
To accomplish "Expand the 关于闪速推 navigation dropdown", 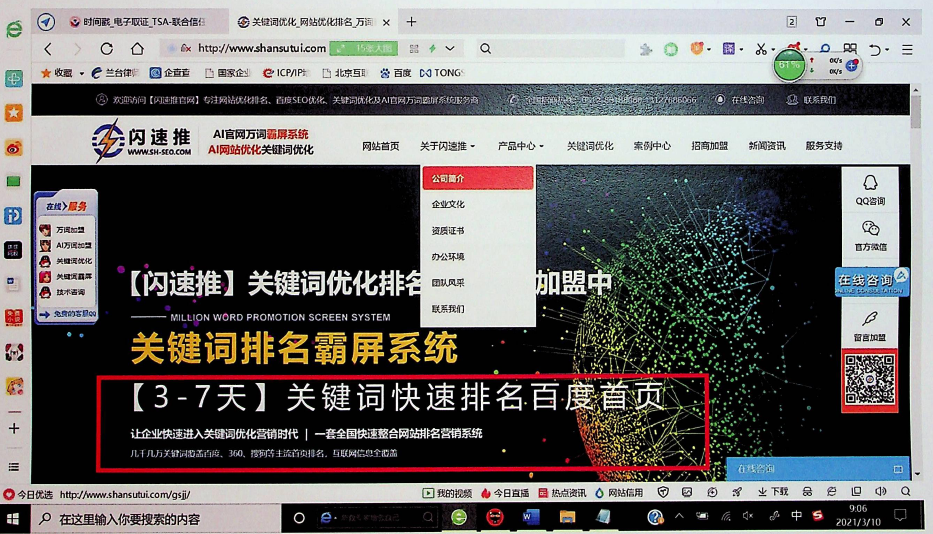I will tap(447, 146).
